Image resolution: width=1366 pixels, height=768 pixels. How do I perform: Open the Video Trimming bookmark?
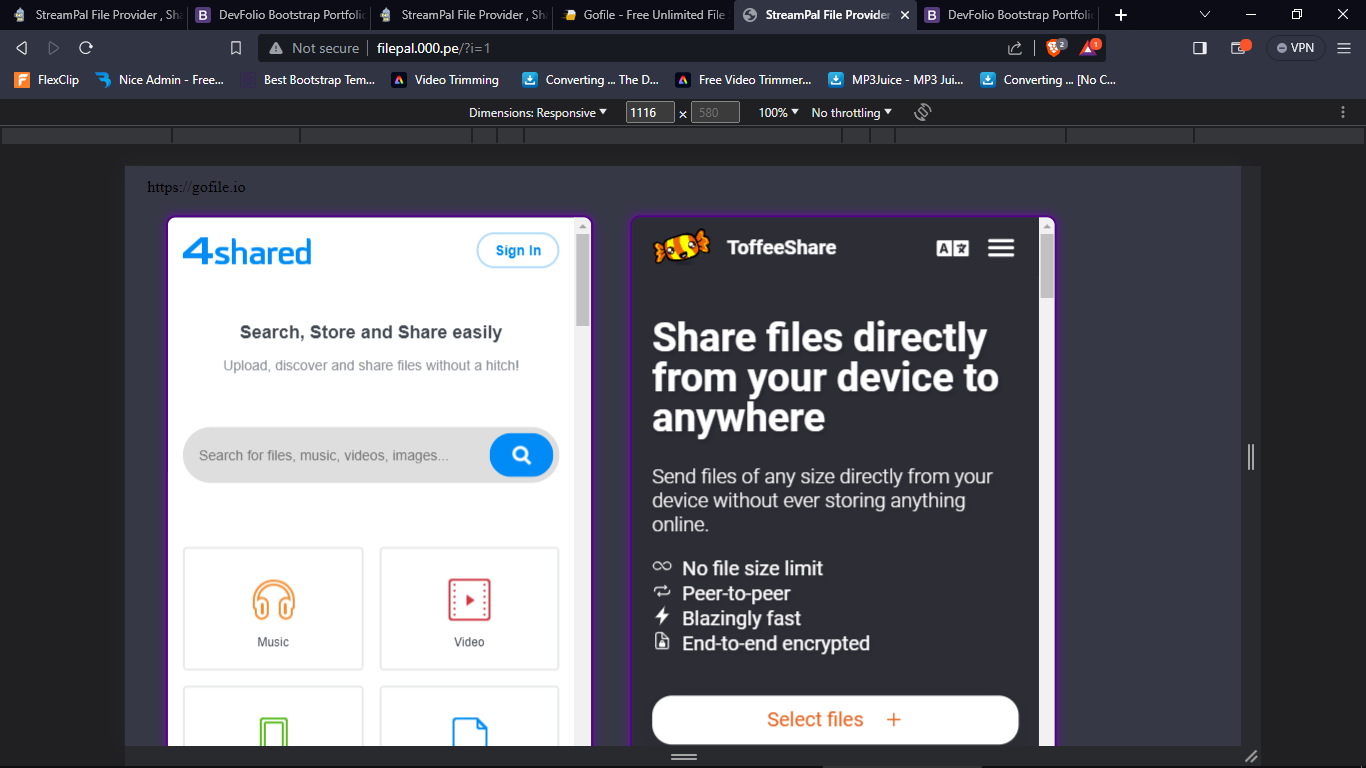tap(445, 80)
